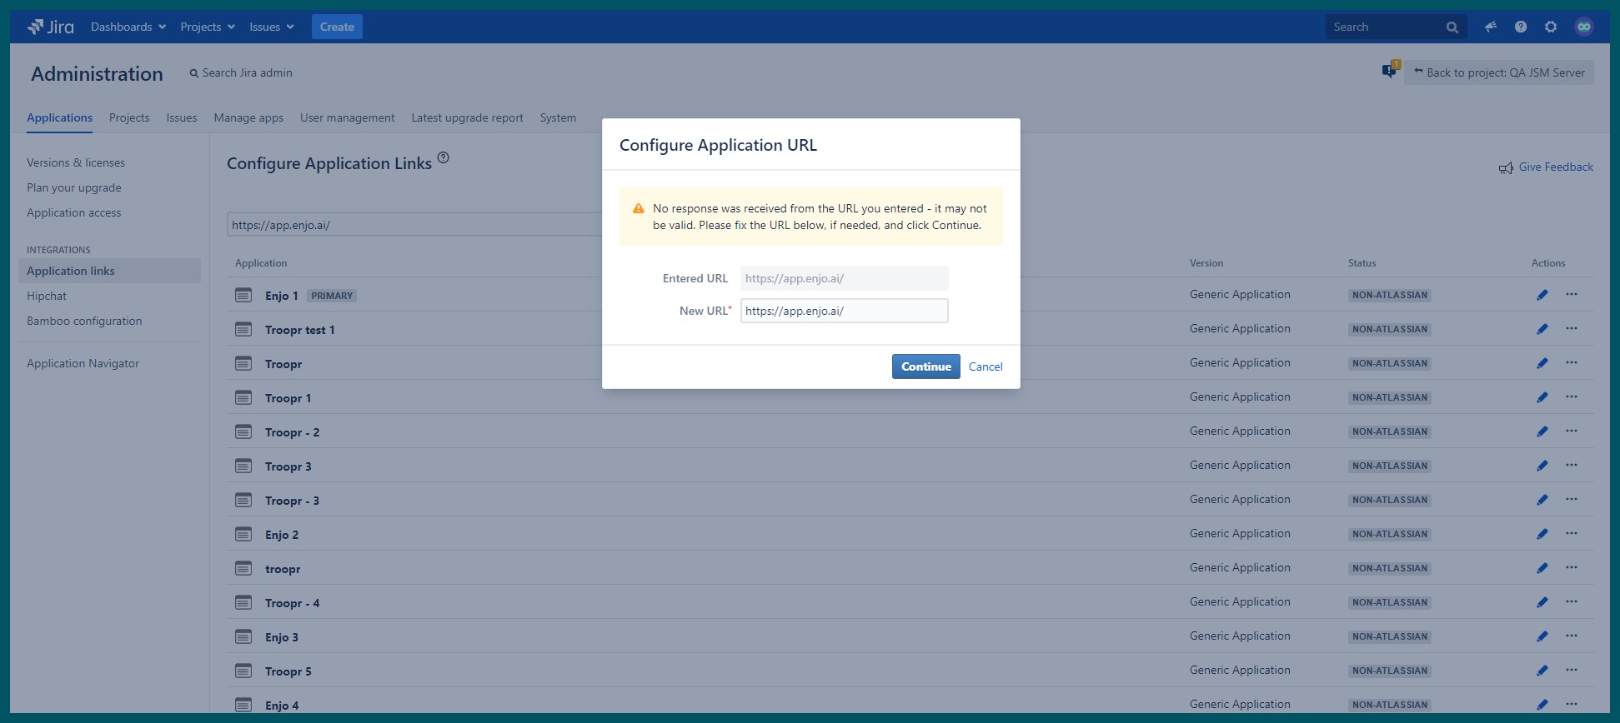Click the Entered URL field
Image resolution: width=1620 pixels, height=723 pixels.
pyautogui.click(x=844, y=279)
